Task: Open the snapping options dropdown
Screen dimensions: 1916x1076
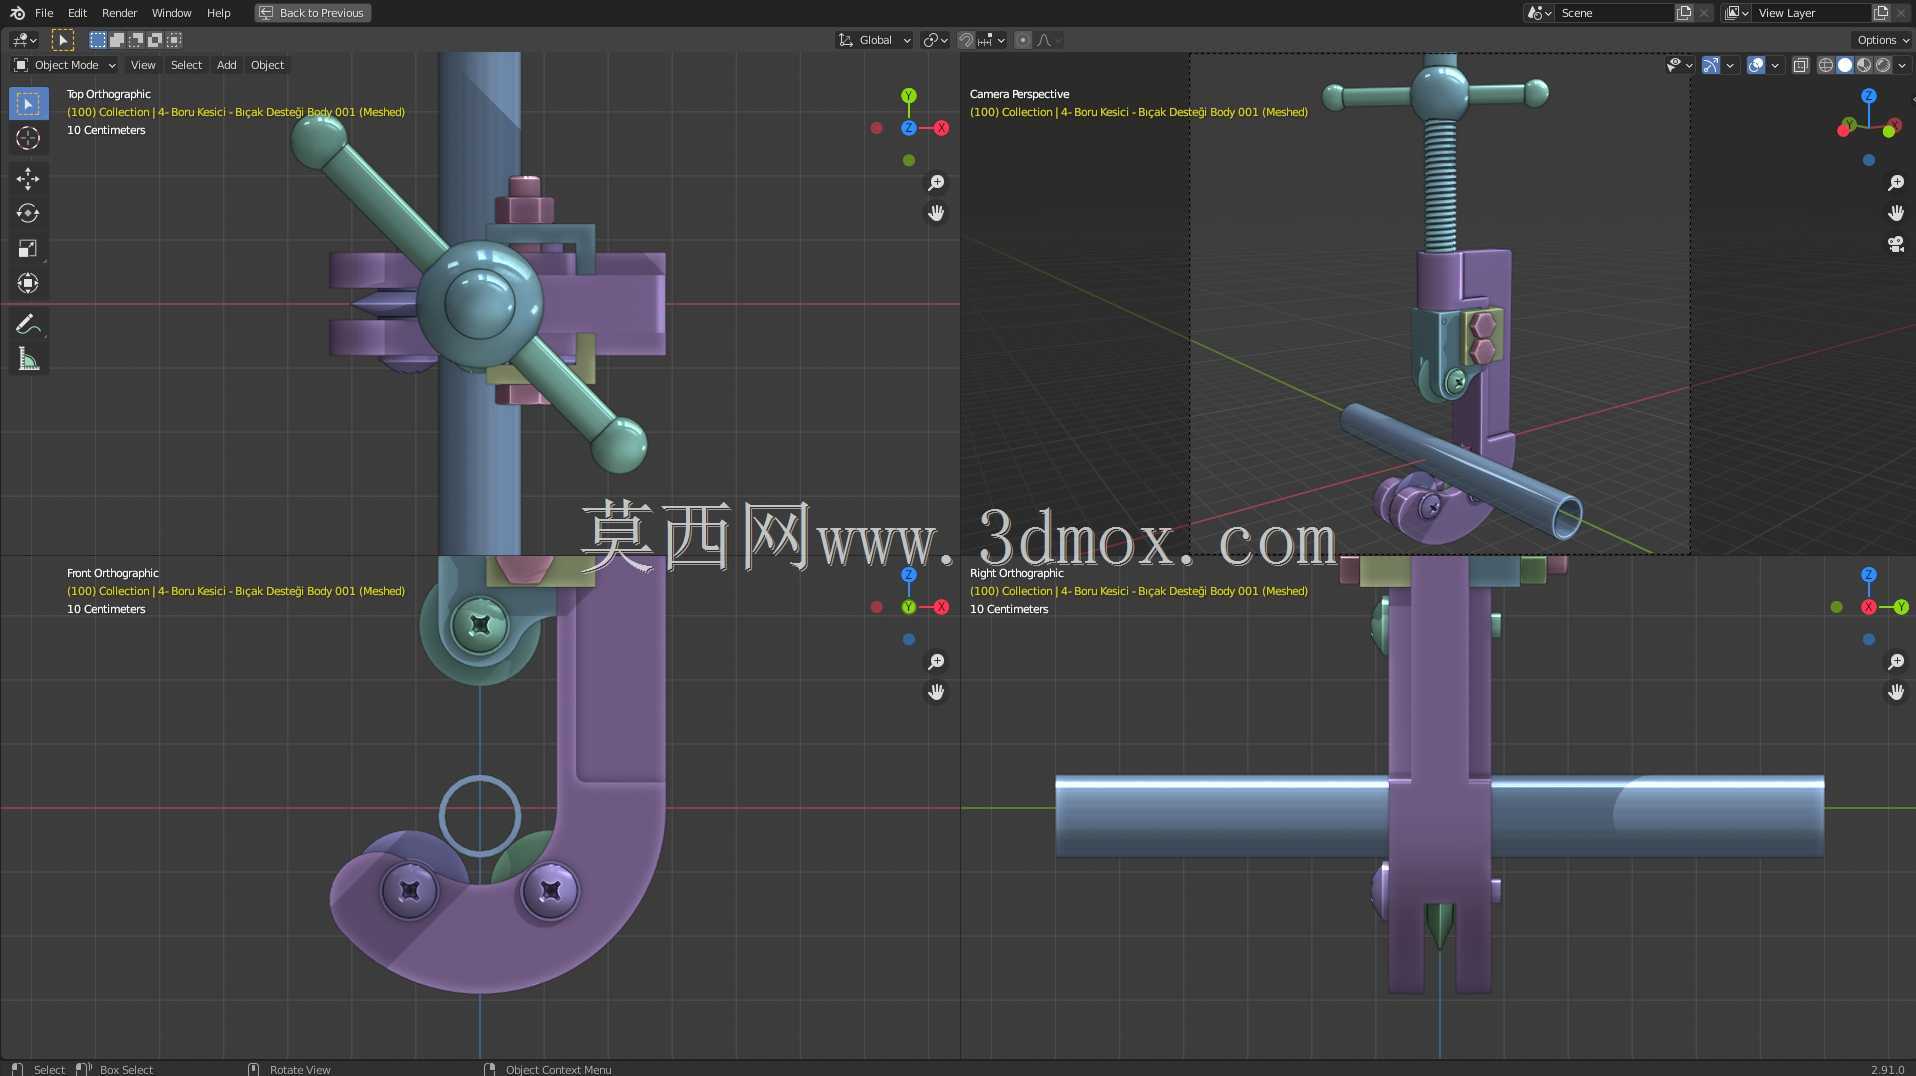Action: [991, 40]
